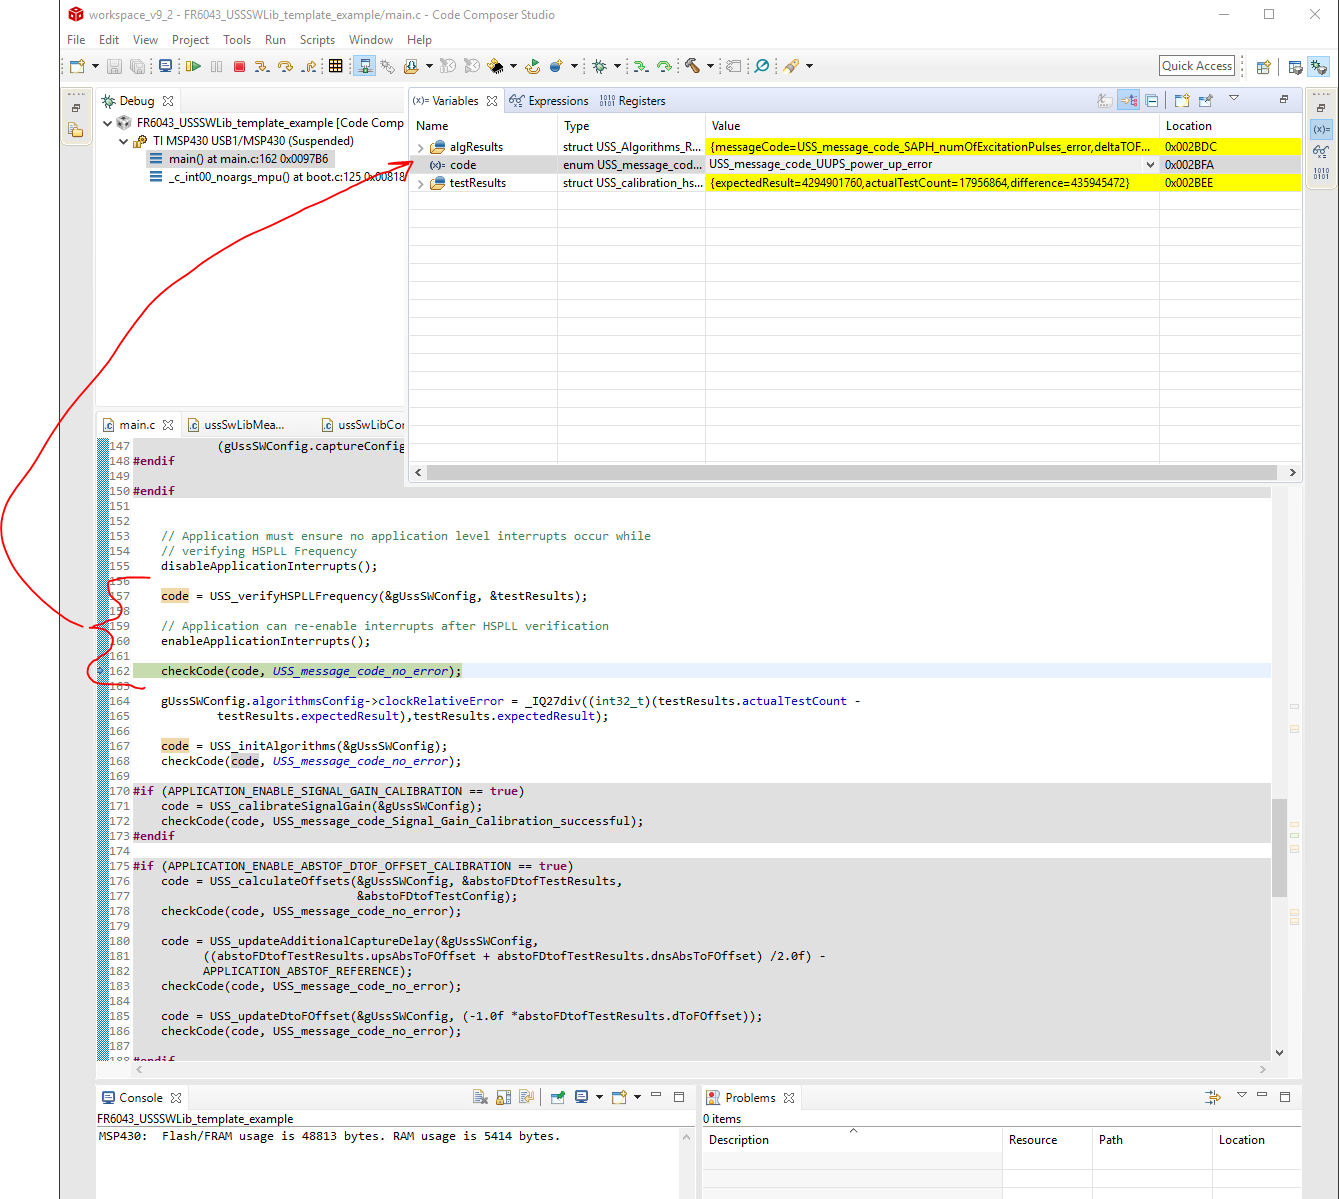Click the Debug bug icon in toolbar

click(x=599, y=66)
